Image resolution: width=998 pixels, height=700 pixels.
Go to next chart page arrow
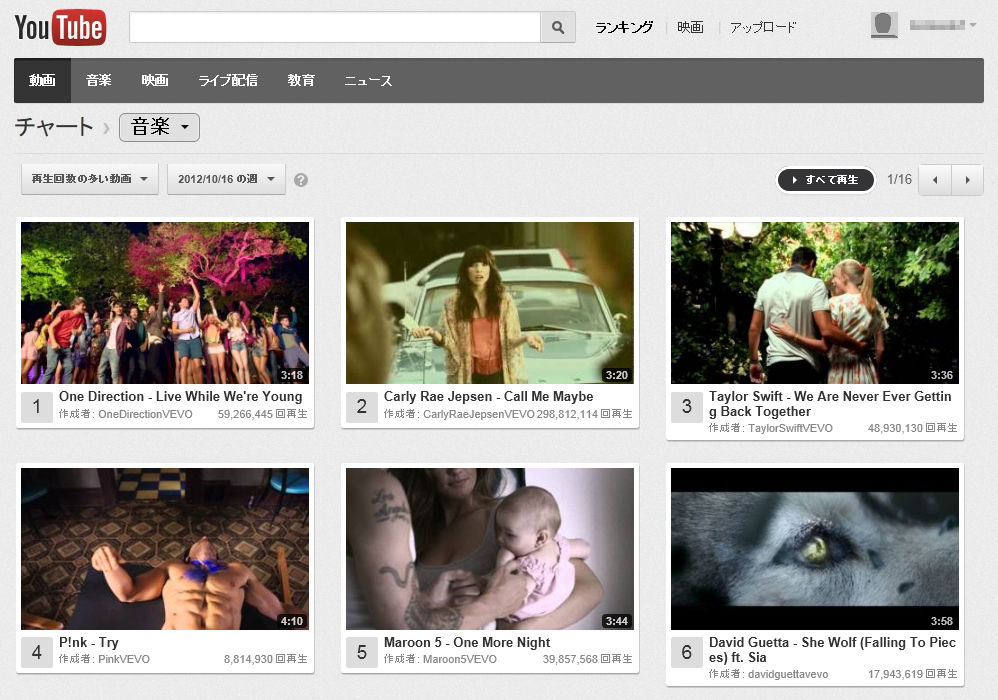967,179
